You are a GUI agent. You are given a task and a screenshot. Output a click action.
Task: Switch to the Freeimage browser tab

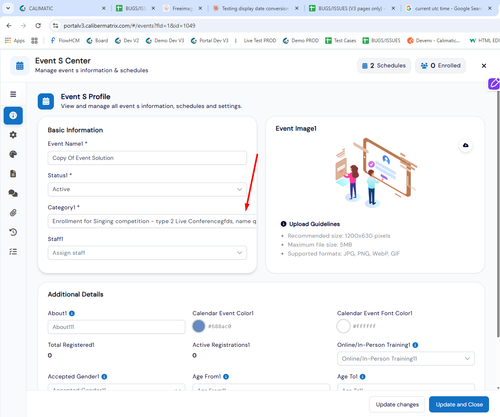182,8
